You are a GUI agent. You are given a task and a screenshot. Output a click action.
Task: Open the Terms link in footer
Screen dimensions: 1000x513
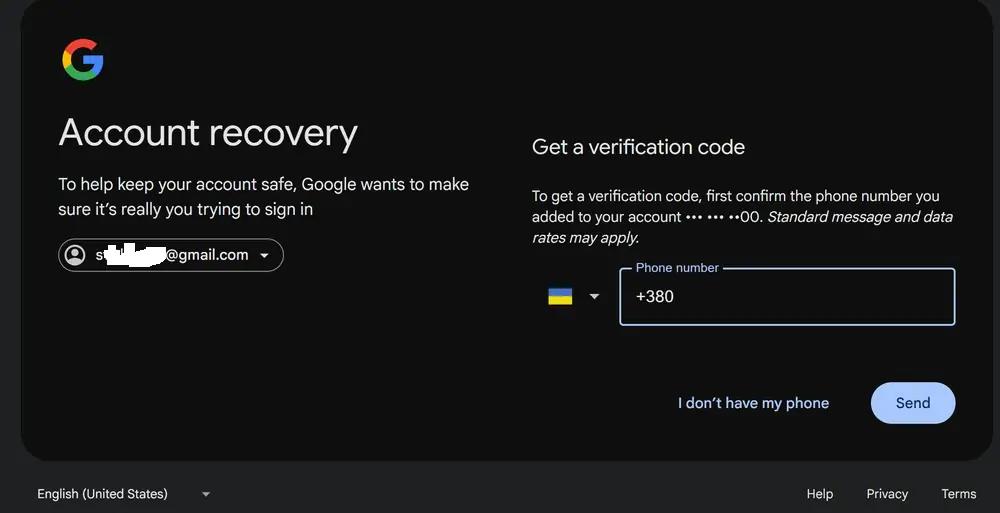(959, 494)
